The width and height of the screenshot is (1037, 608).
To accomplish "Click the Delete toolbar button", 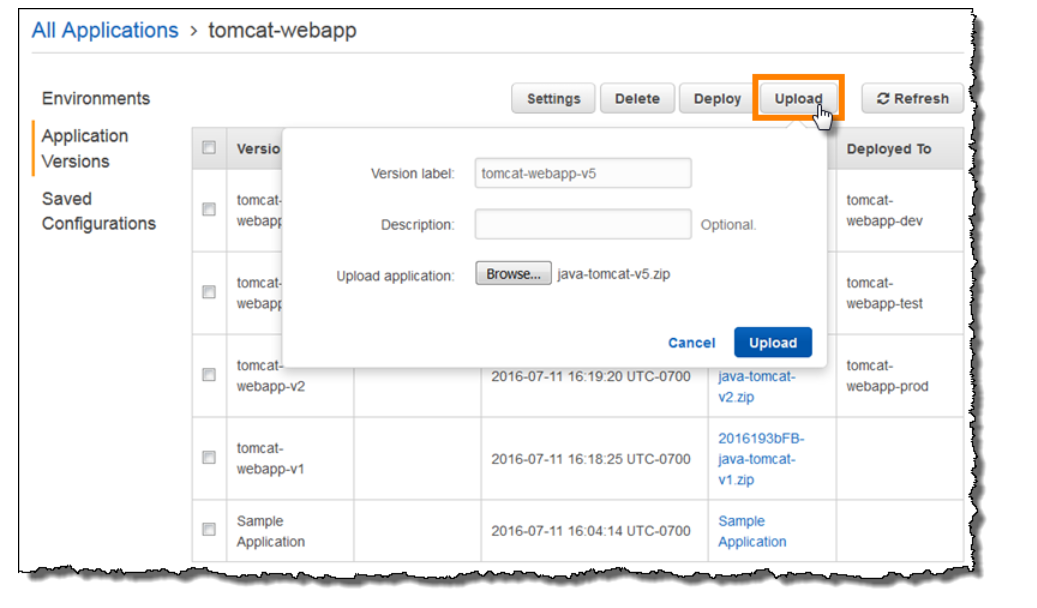I will click(637, 99).
